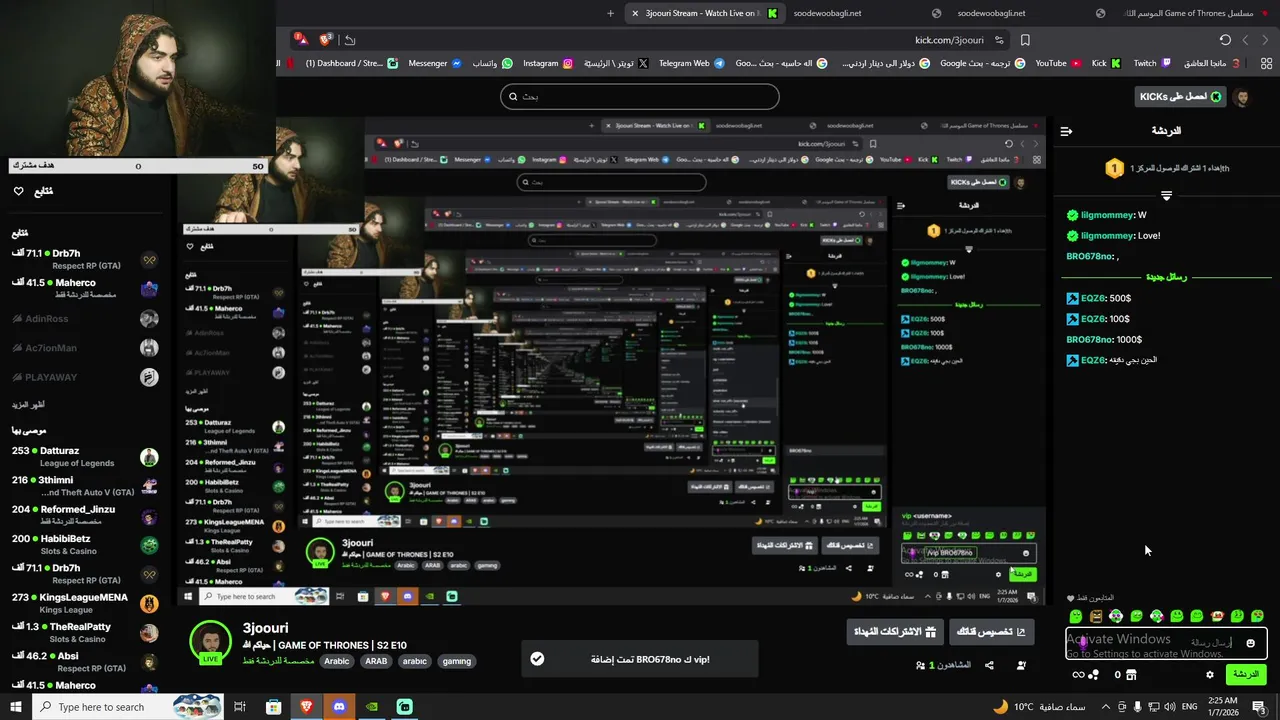The image size is (1280, 720).
Task: Expand the pinned gift banner chevron
Action: 1166,196
